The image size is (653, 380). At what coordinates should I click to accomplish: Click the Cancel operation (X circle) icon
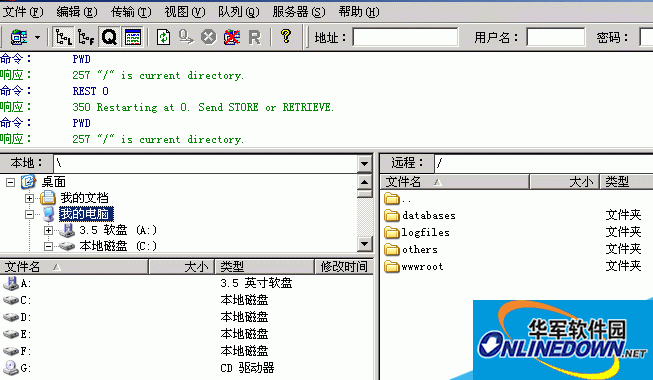click(x=209, y=38)
